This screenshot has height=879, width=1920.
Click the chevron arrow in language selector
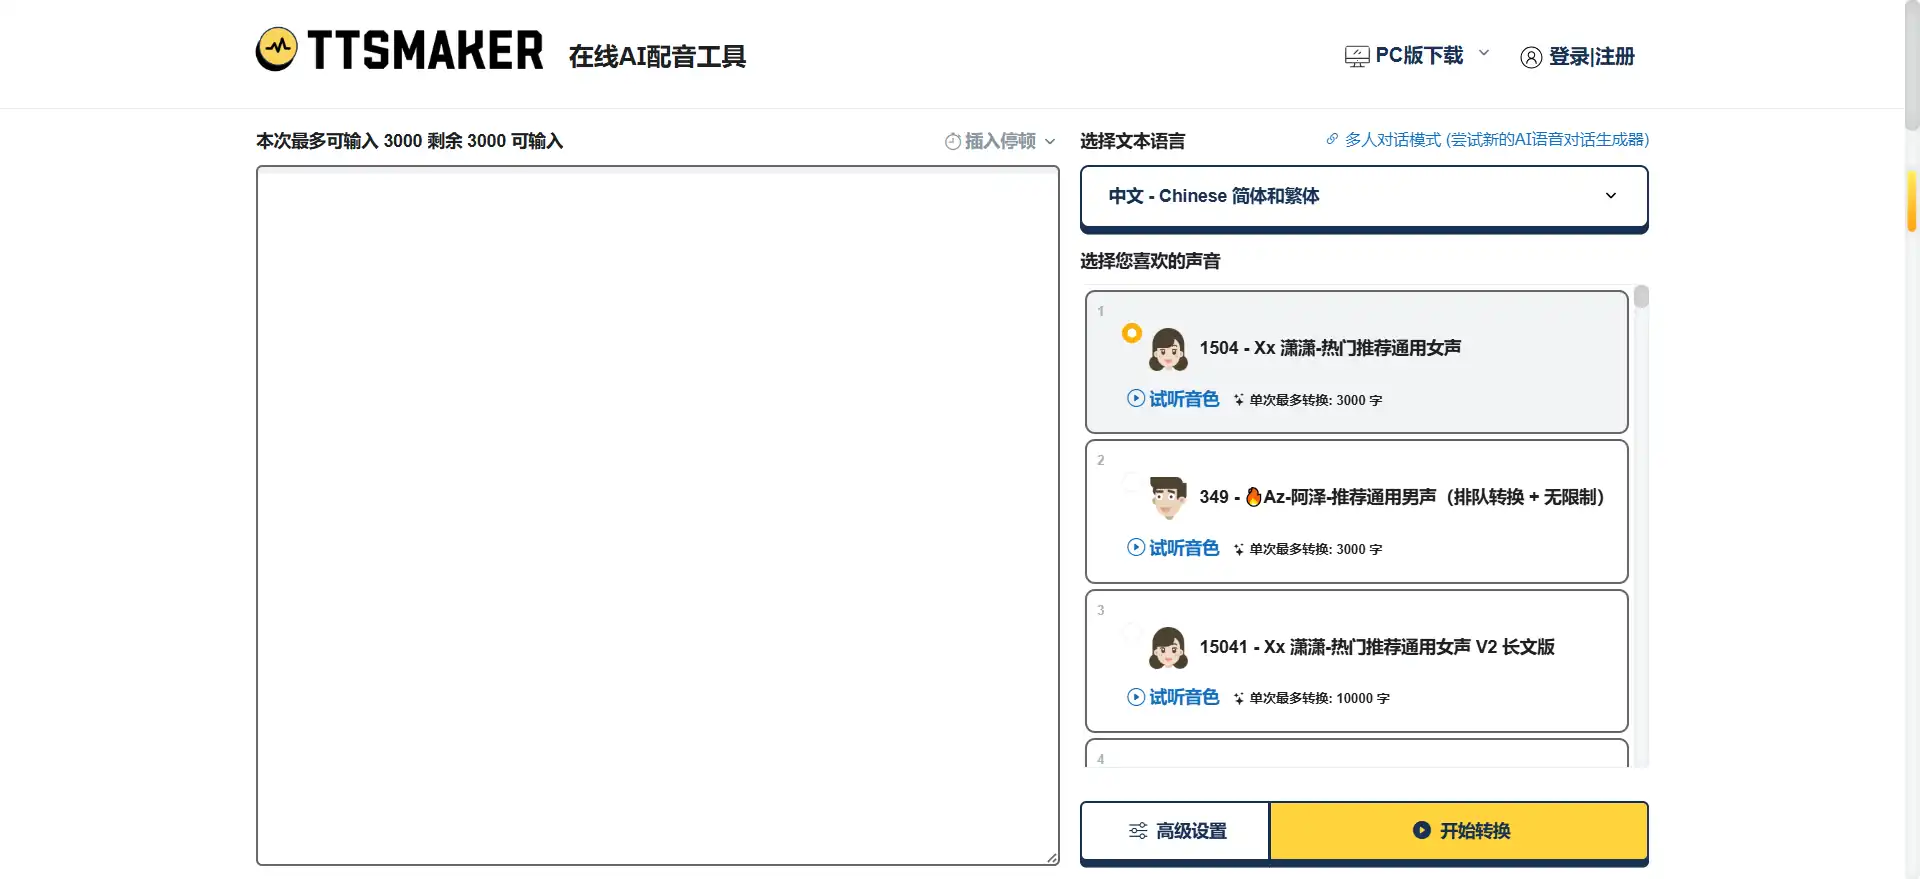[1611, 196]
